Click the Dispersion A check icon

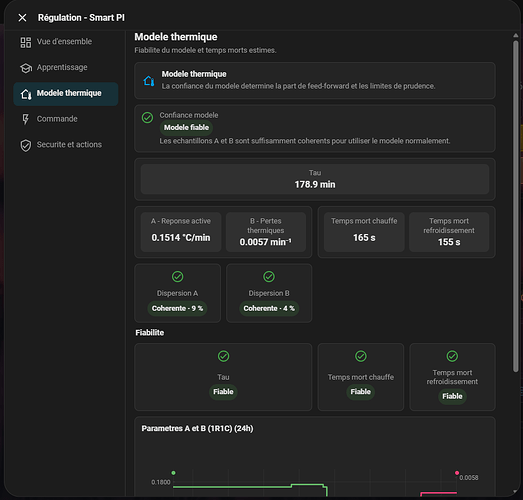pyautogui.click(x=177, y=277)
